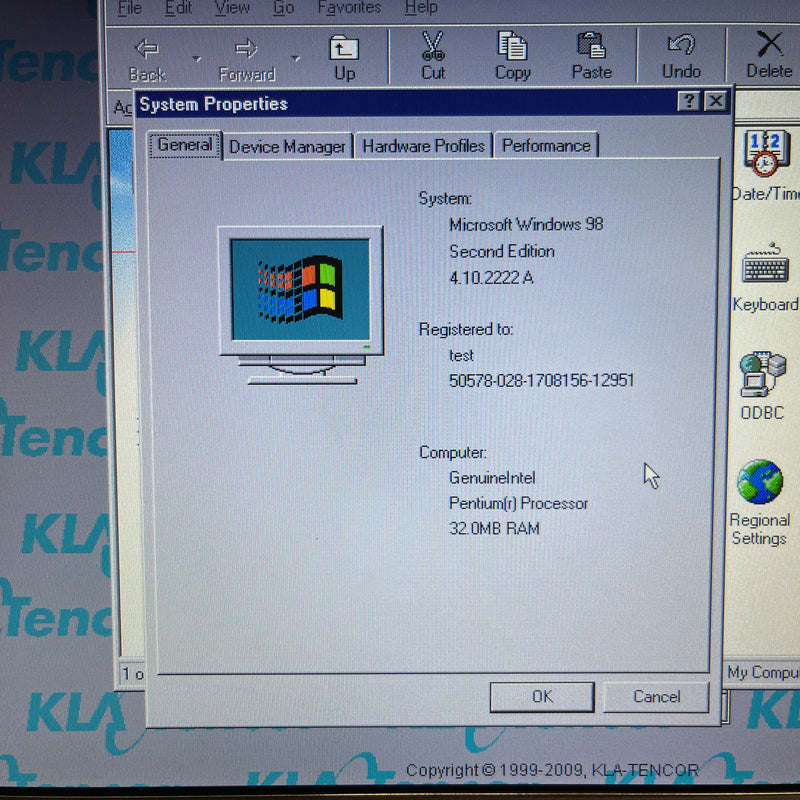Select the Regional Settings globe icon
The image size is (800, 800).
(x=760, y=484)
